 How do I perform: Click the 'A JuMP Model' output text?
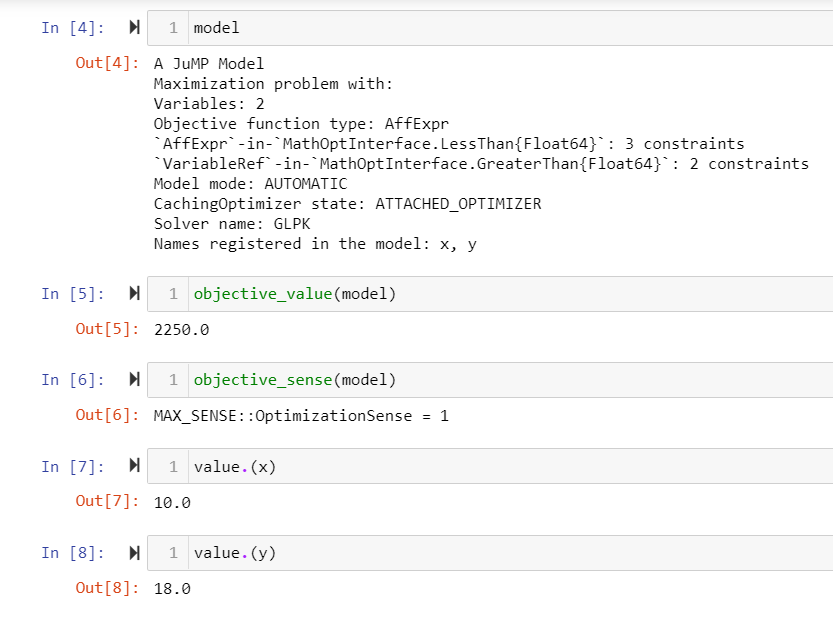tap(208, 64)
